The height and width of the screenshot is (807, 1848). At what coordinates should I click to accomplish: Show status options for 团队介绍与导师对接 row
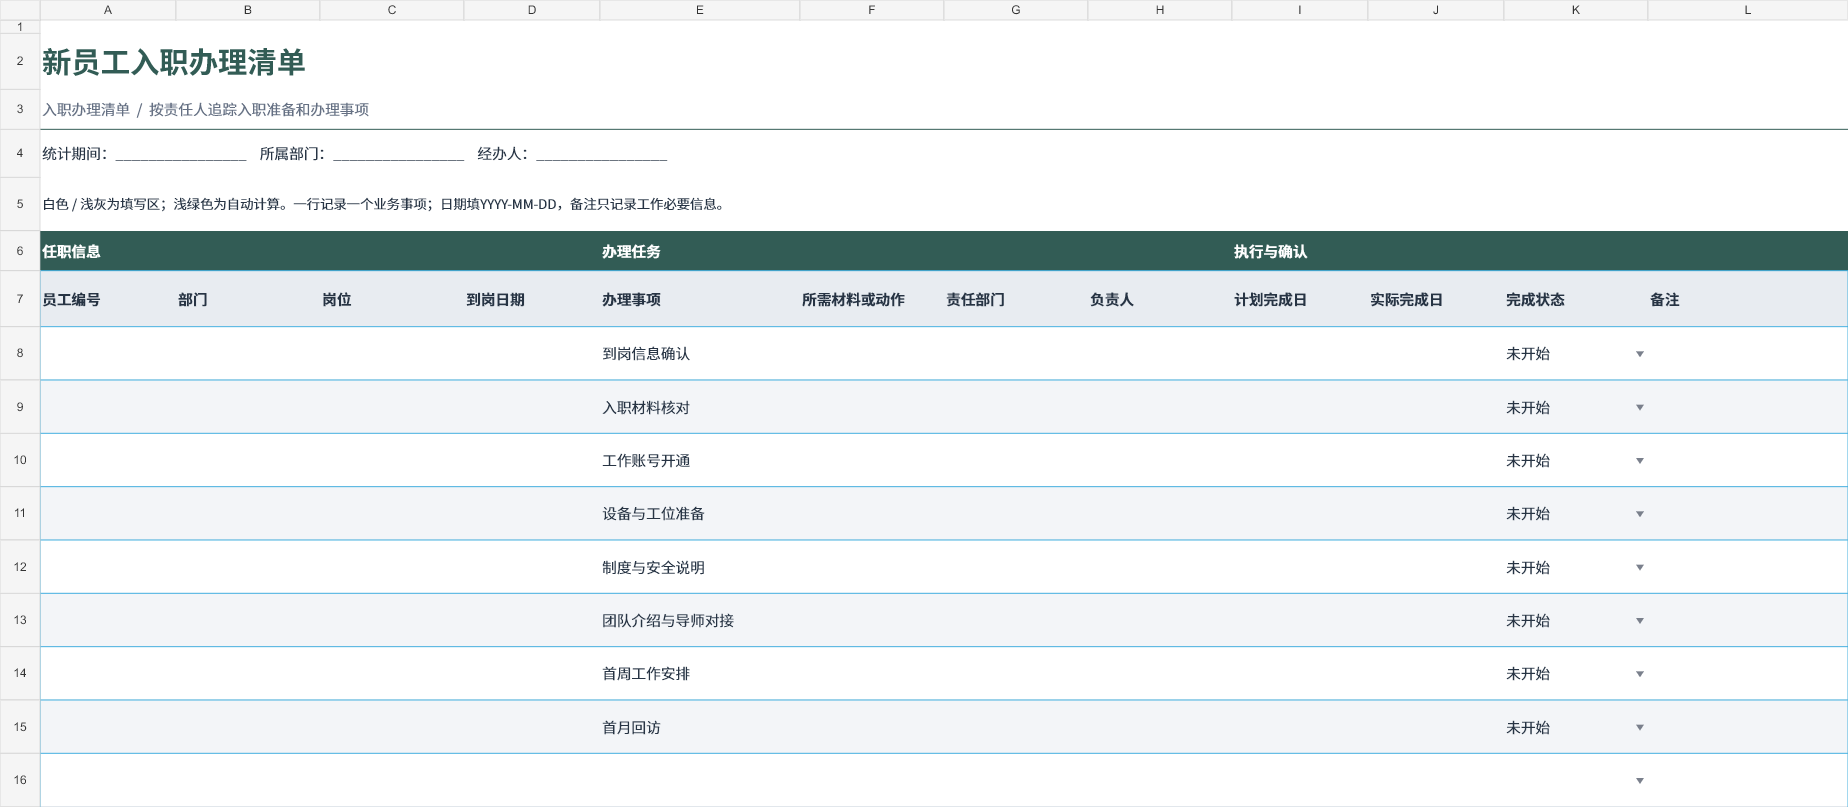click(1639, 621)
